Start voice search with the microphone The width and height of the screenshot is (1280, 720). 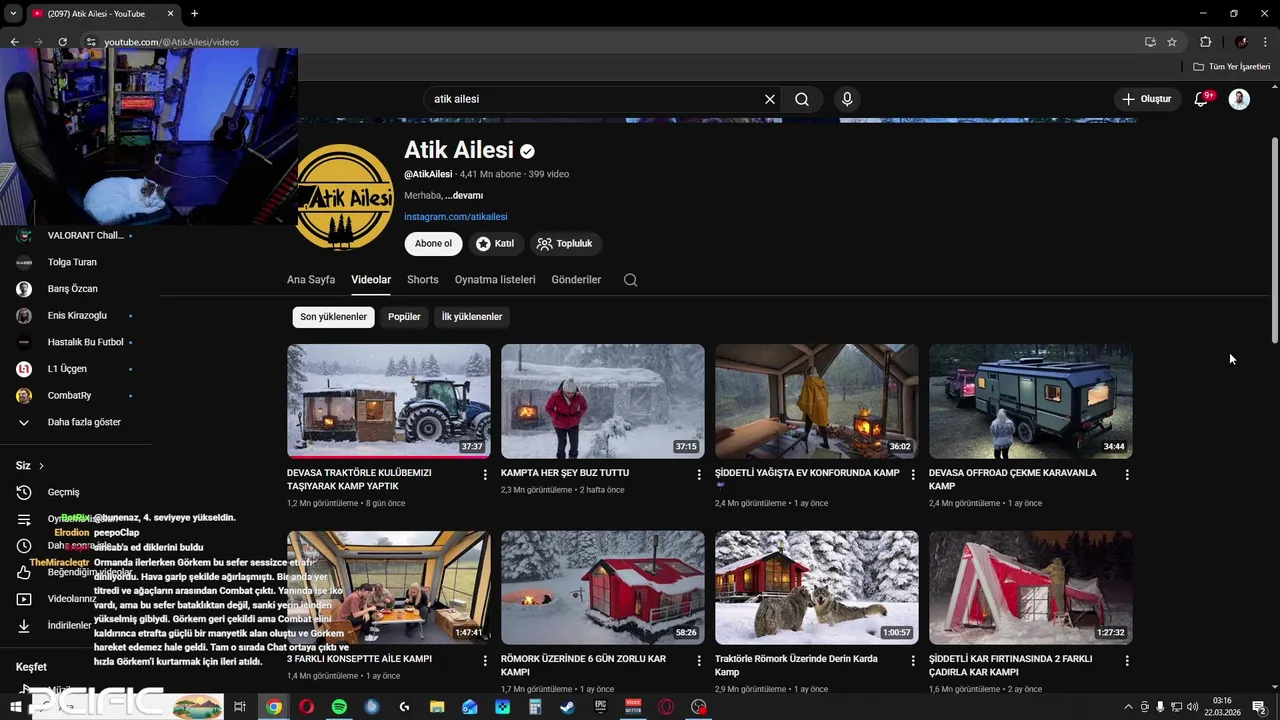[x=847, y=99]
